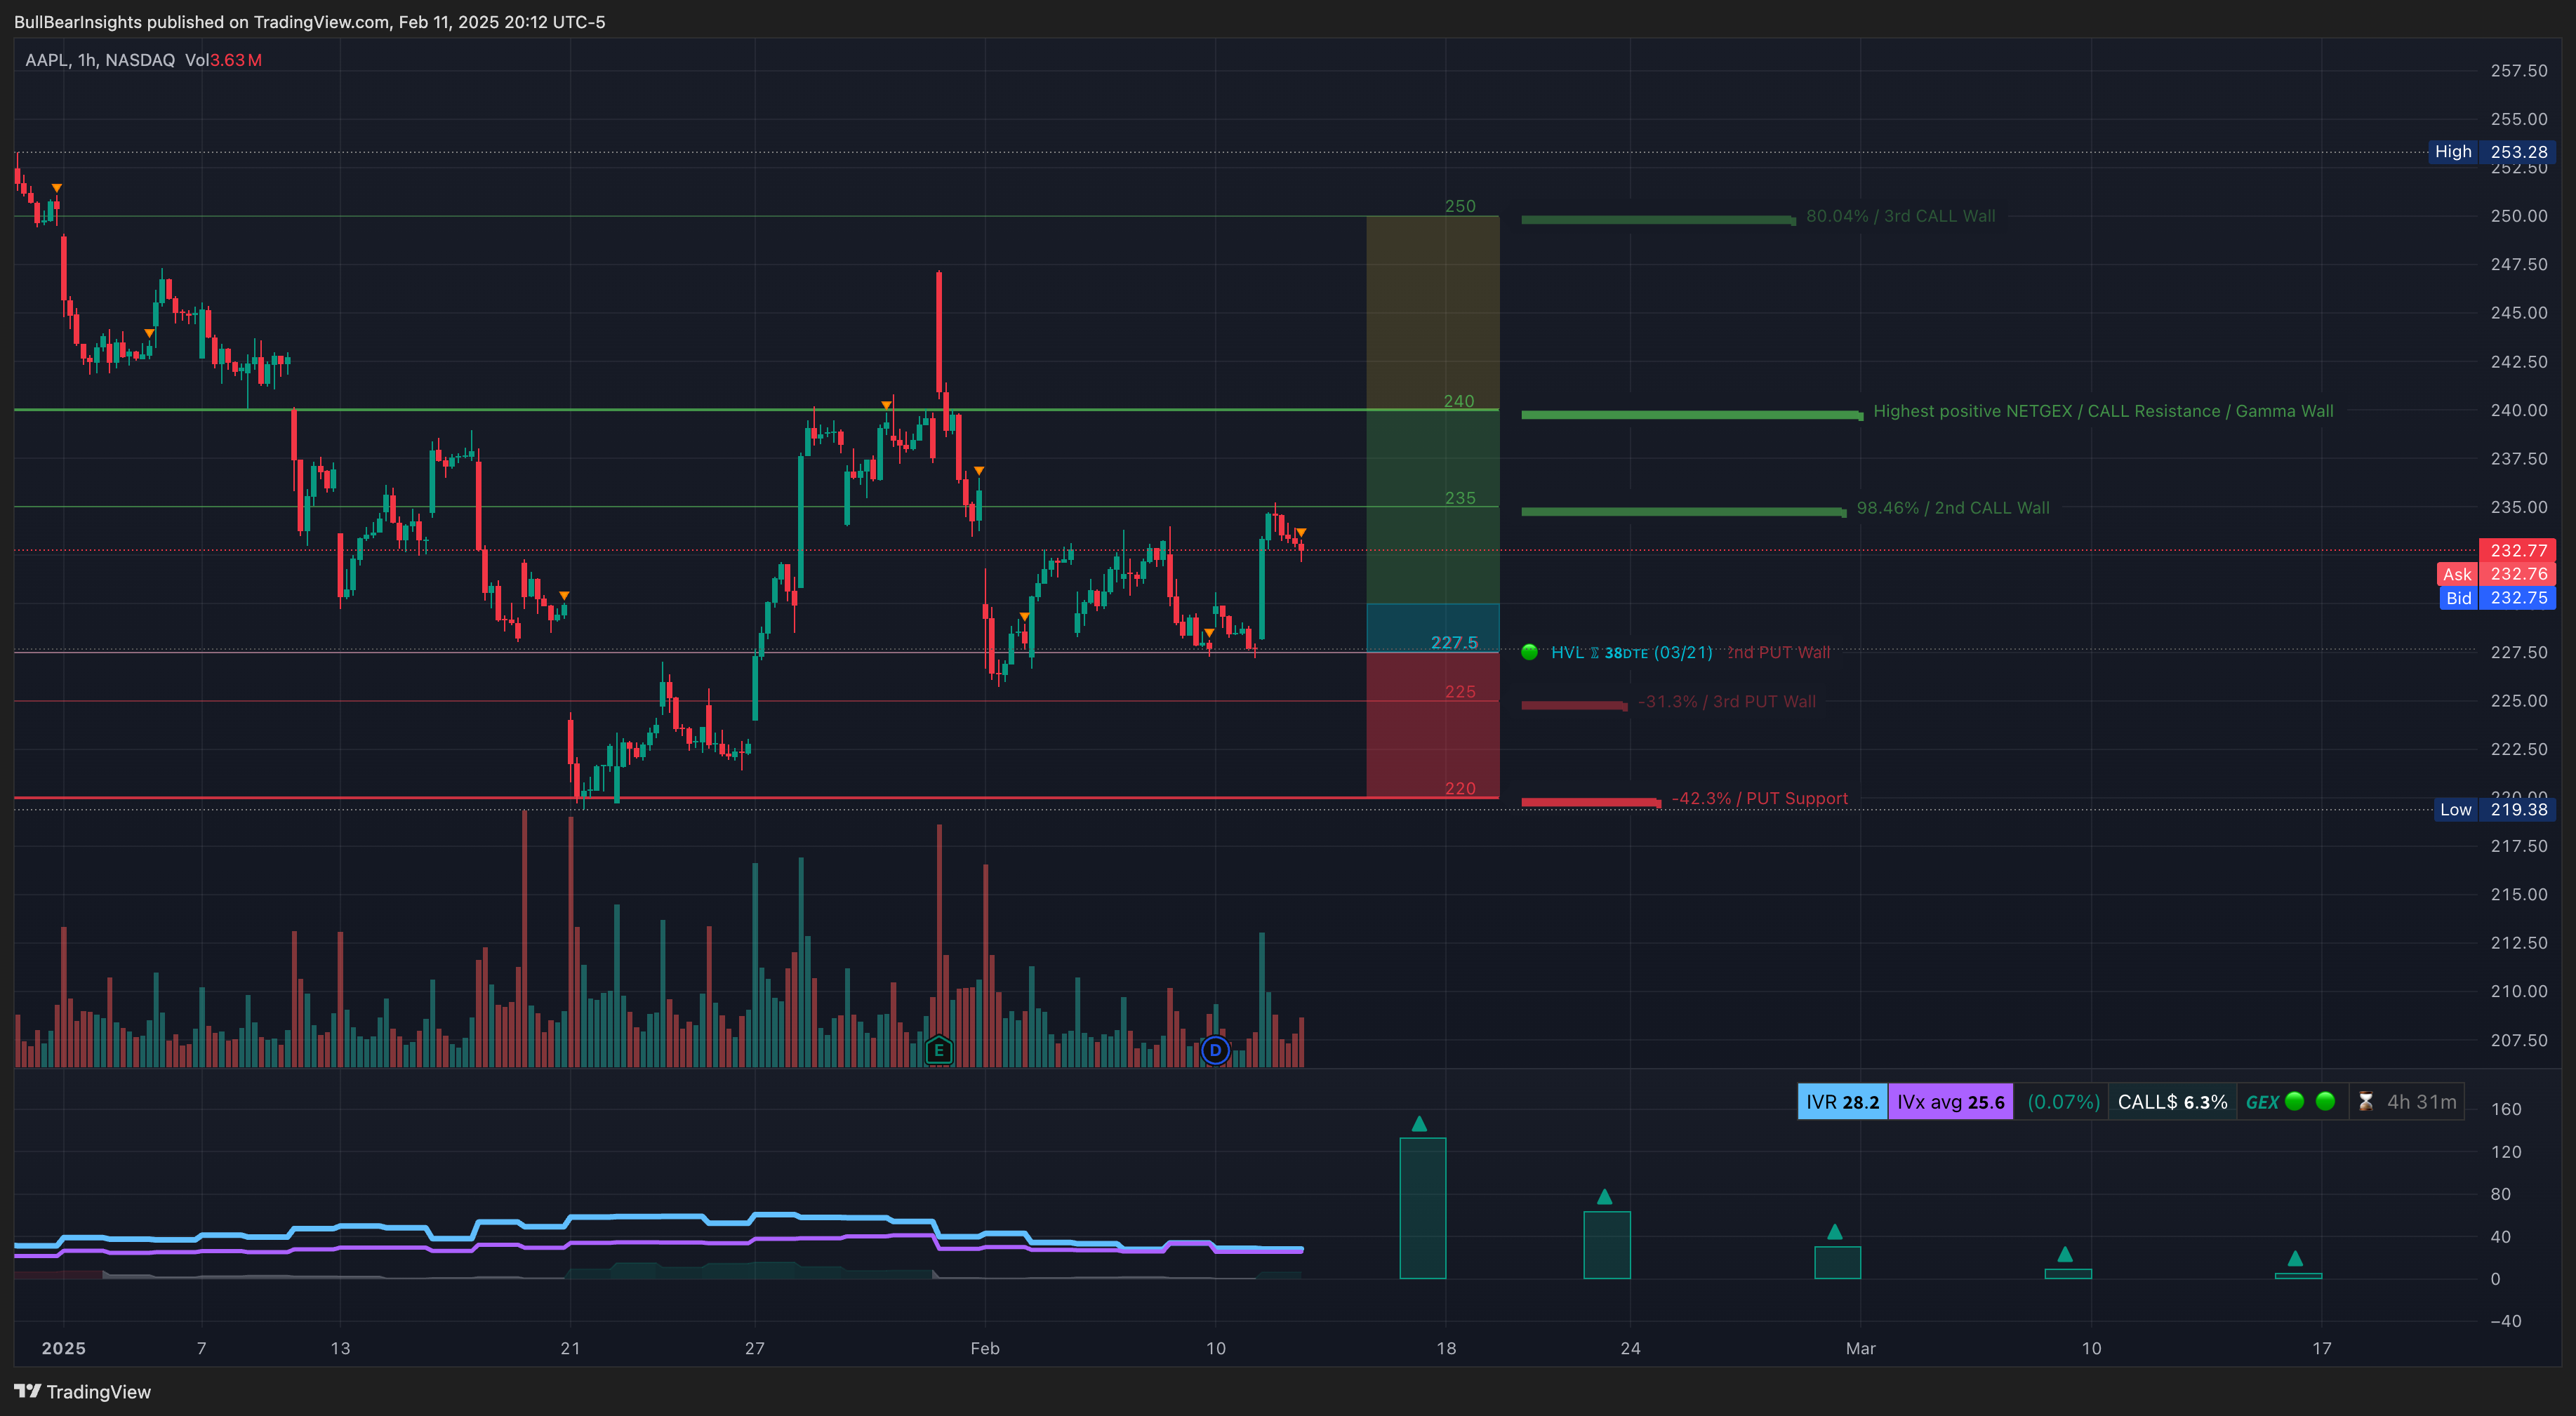The image size is (2576, 1416).
Task: Click the green 3rd CALL Wall horizontal bar
Action: pyautogui.click(x=1658, y=219)
